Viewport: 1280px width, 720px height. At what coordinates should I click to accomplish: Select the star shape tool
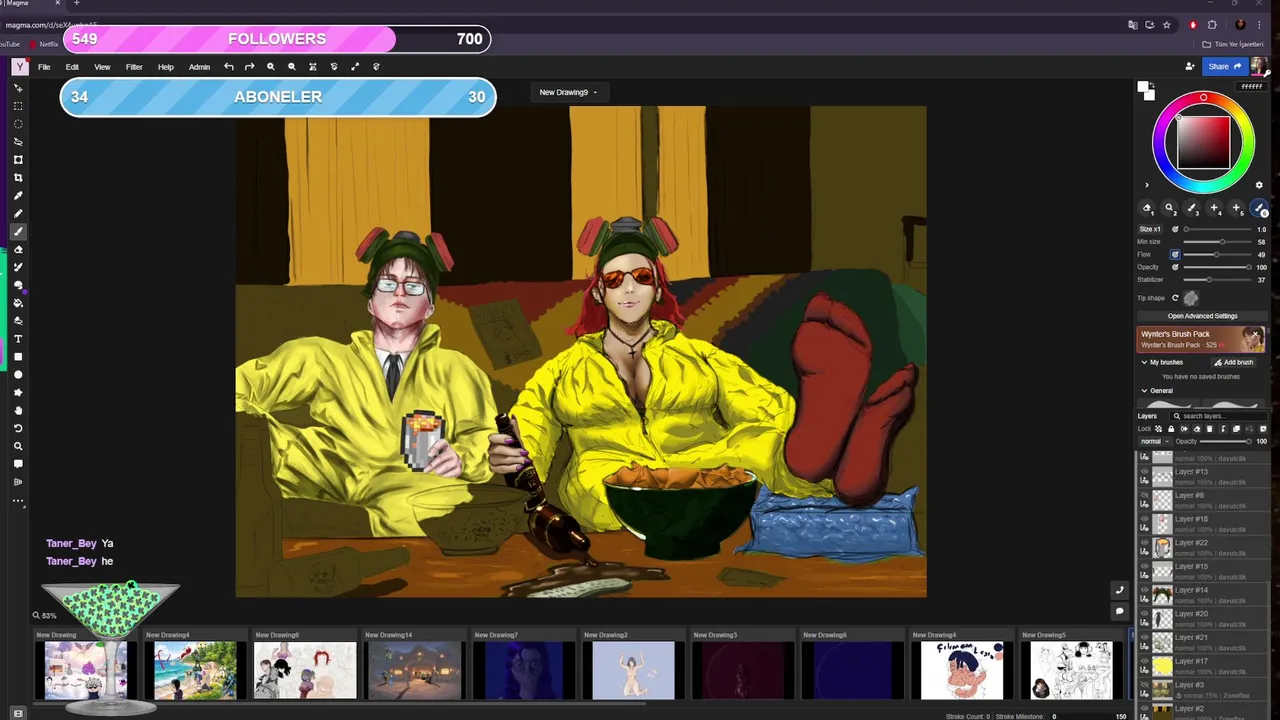tap(18, 393)
